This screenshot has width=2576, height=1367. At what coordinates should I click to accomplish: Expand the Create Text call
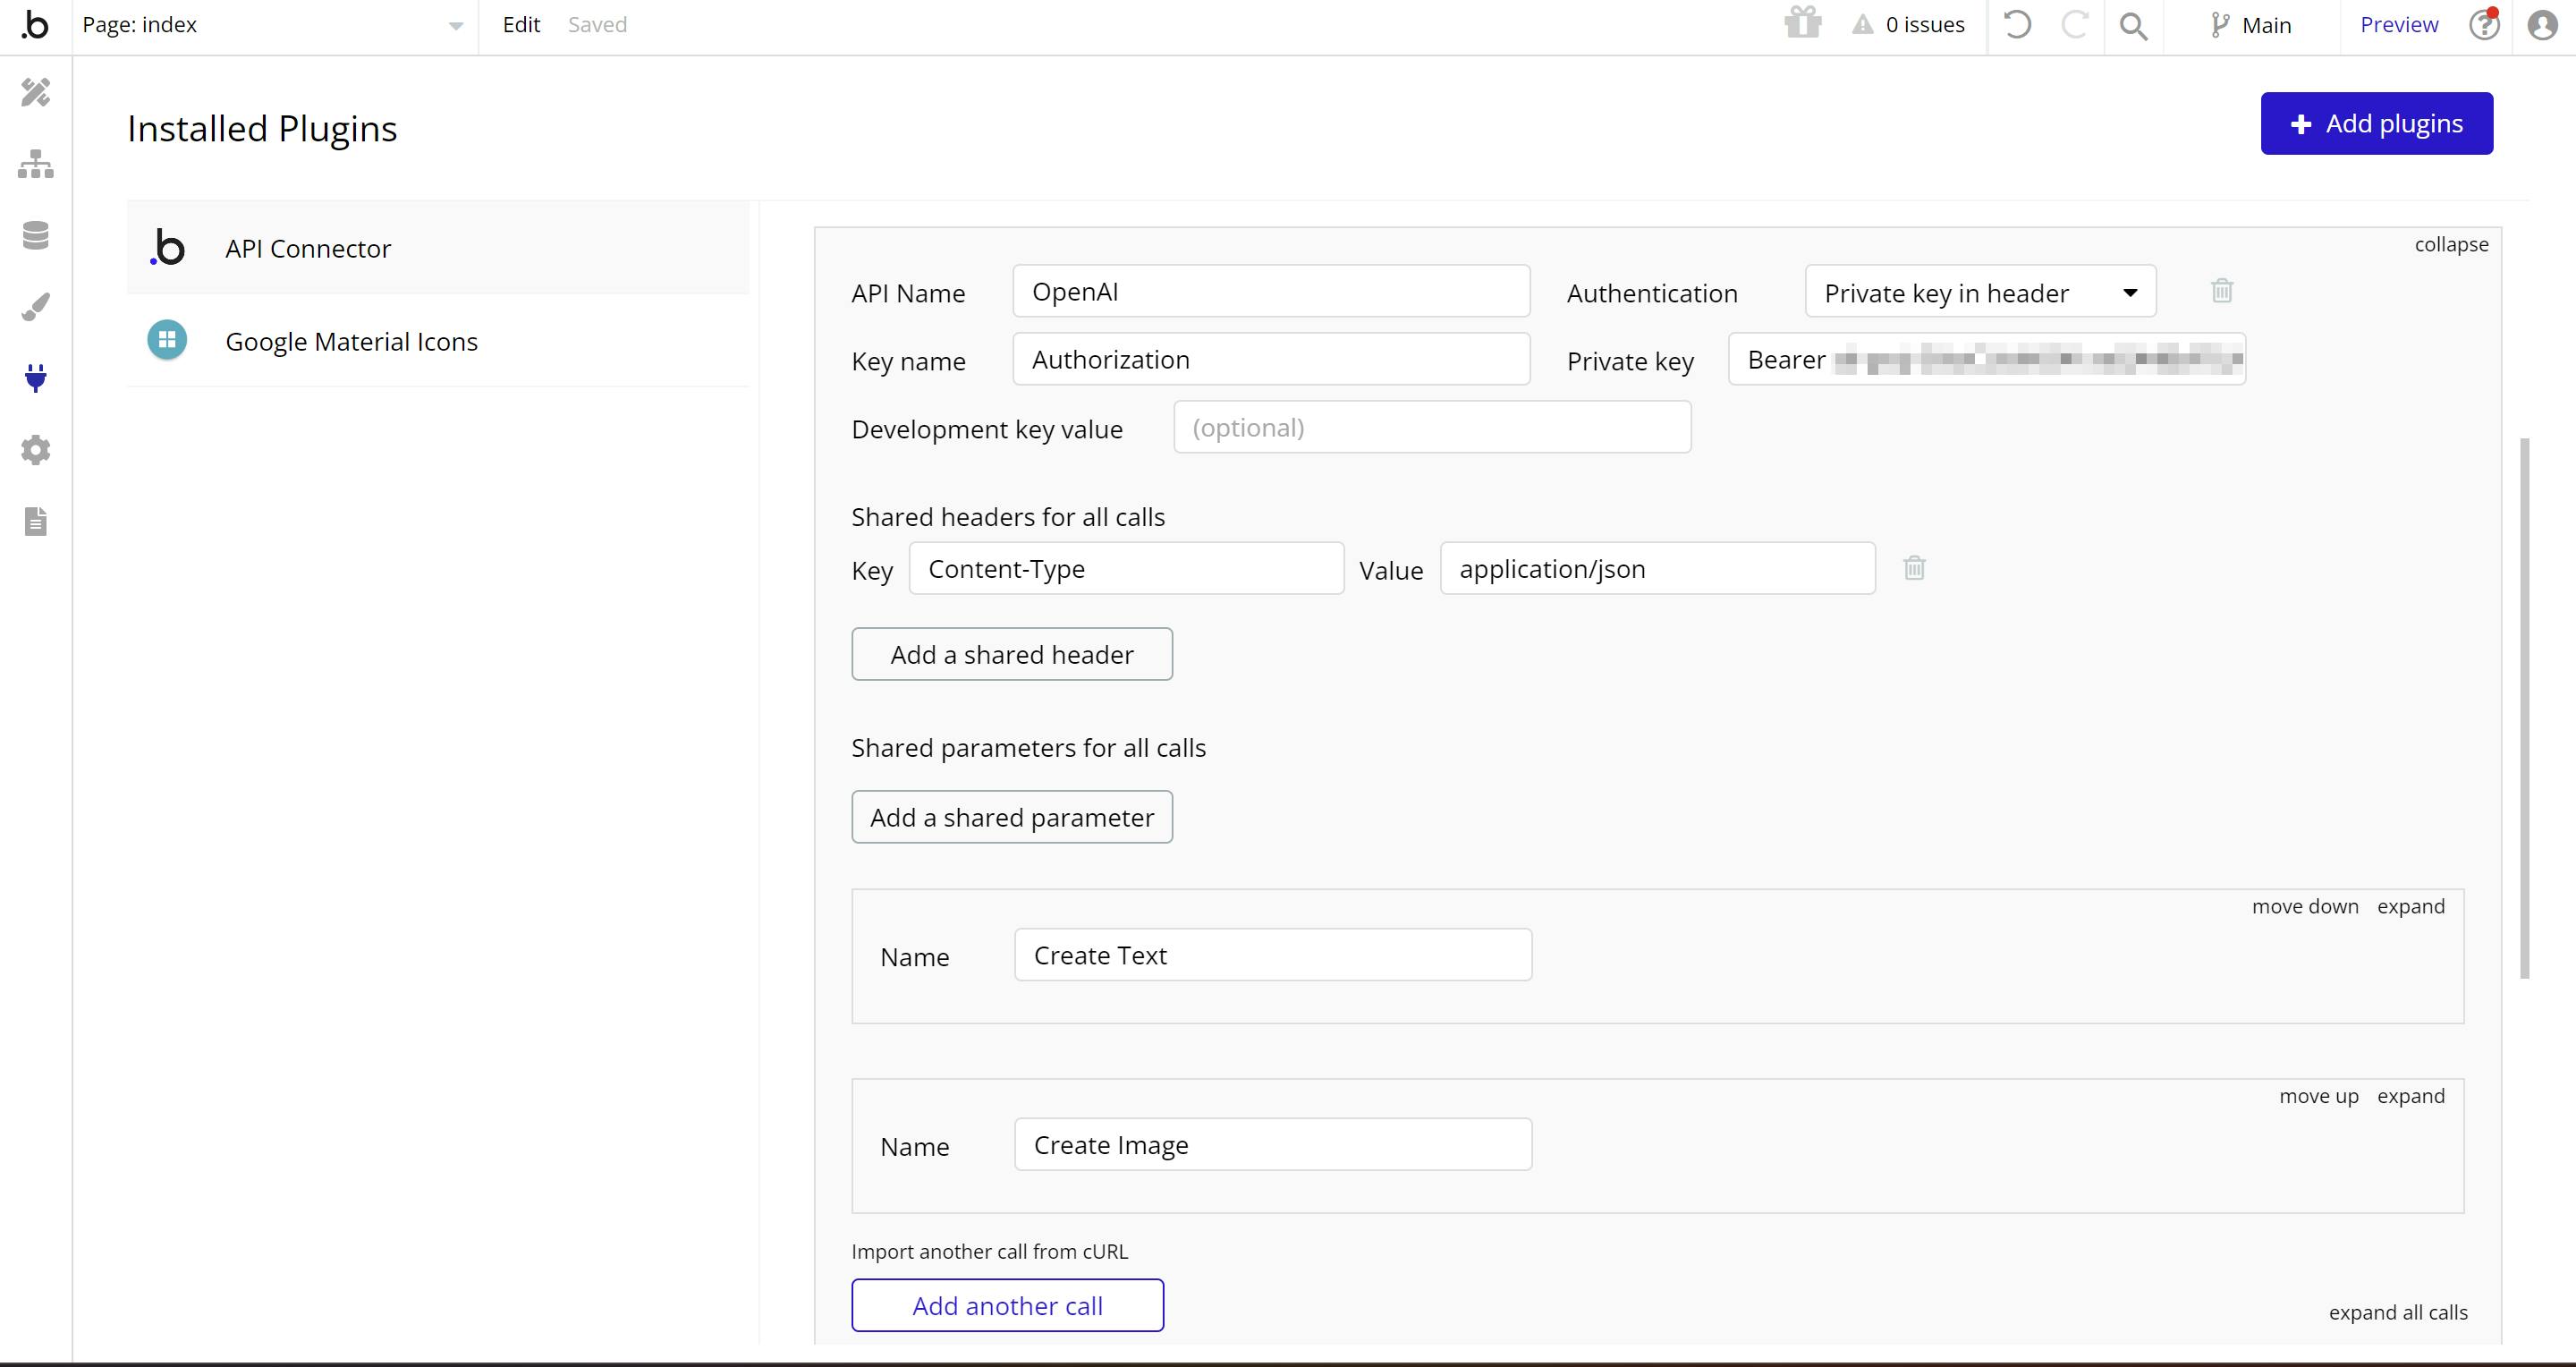[x=2410, y=906]
